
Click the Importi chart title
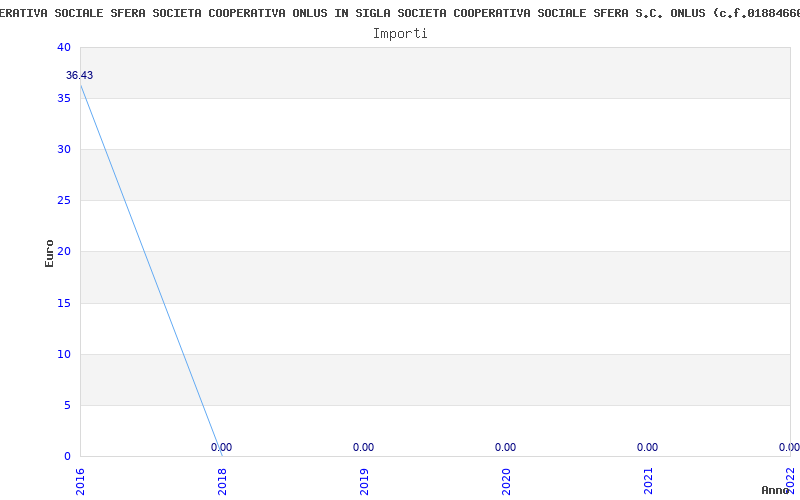coord(400,34)
